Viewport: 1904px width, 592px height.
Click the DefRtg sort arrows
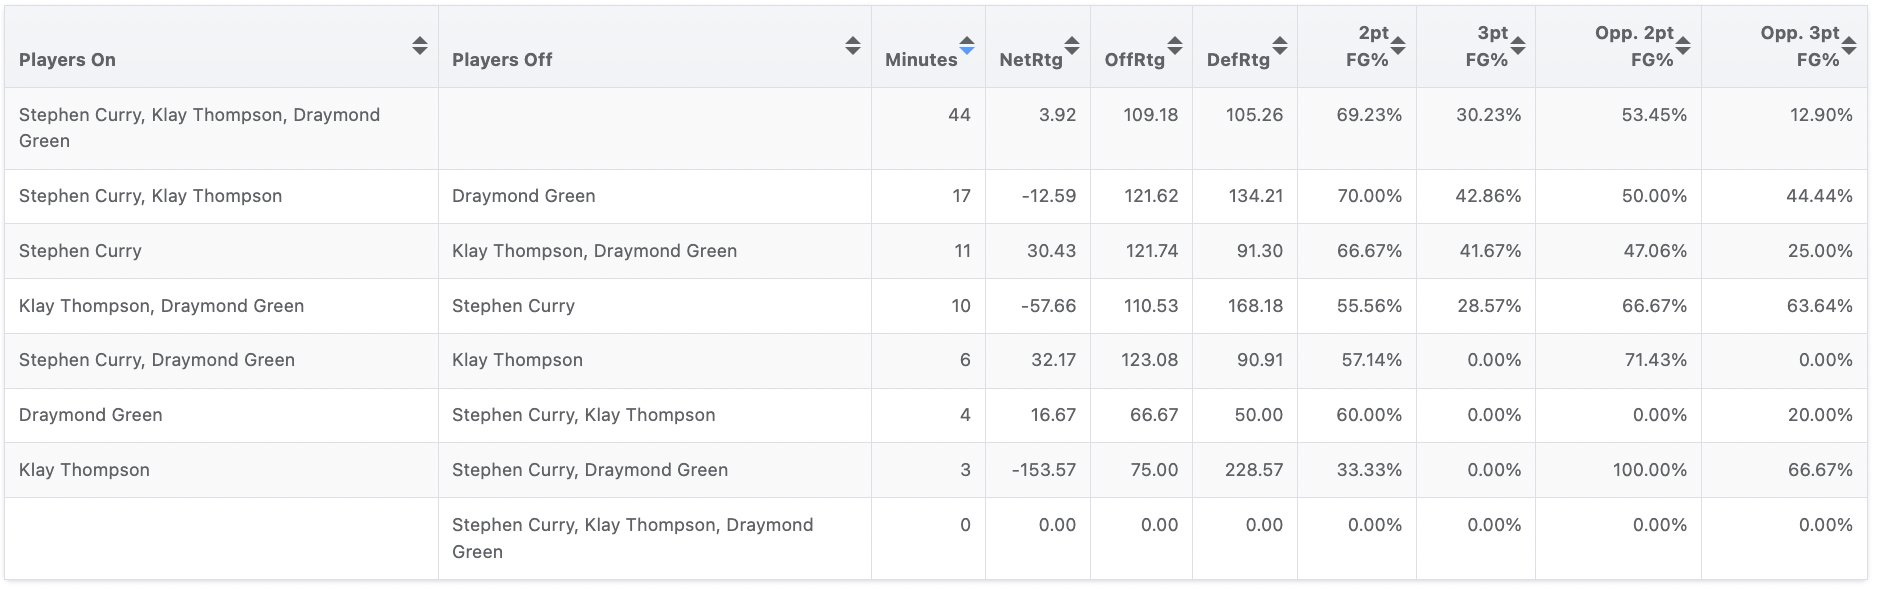click(1280, 46)
